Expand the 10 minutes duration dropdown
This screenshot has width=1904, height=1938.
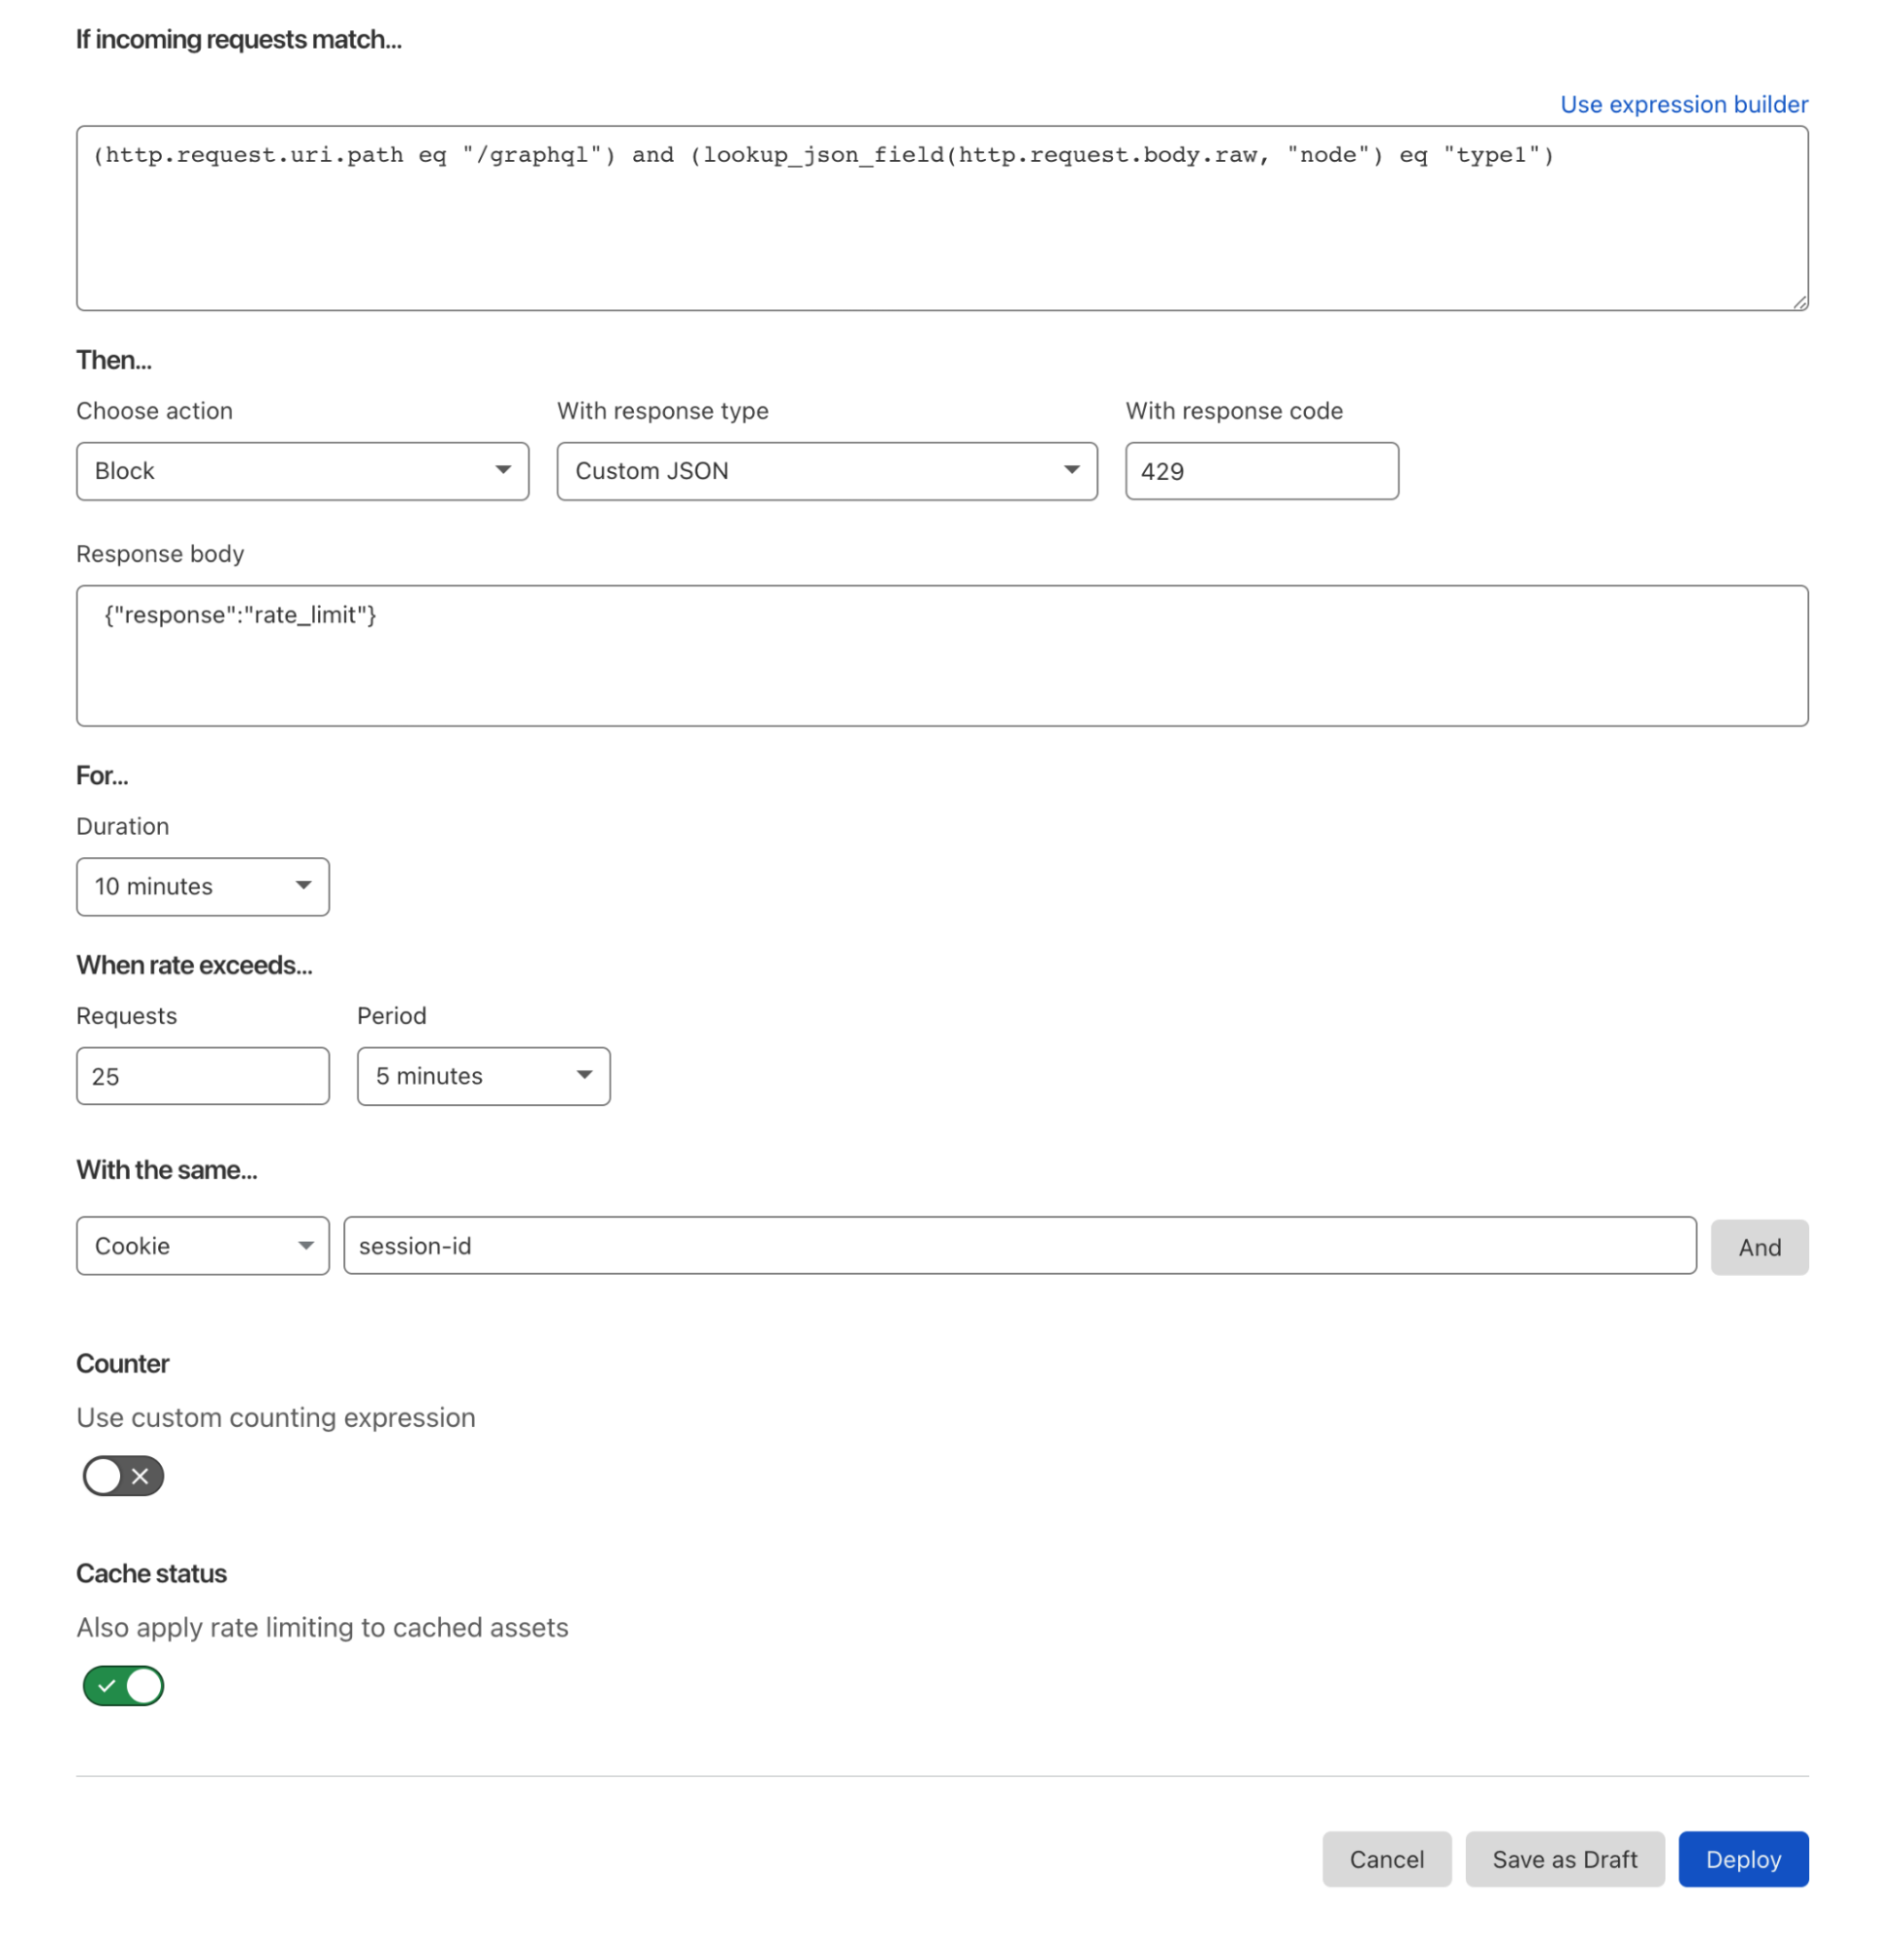[203, 886]
